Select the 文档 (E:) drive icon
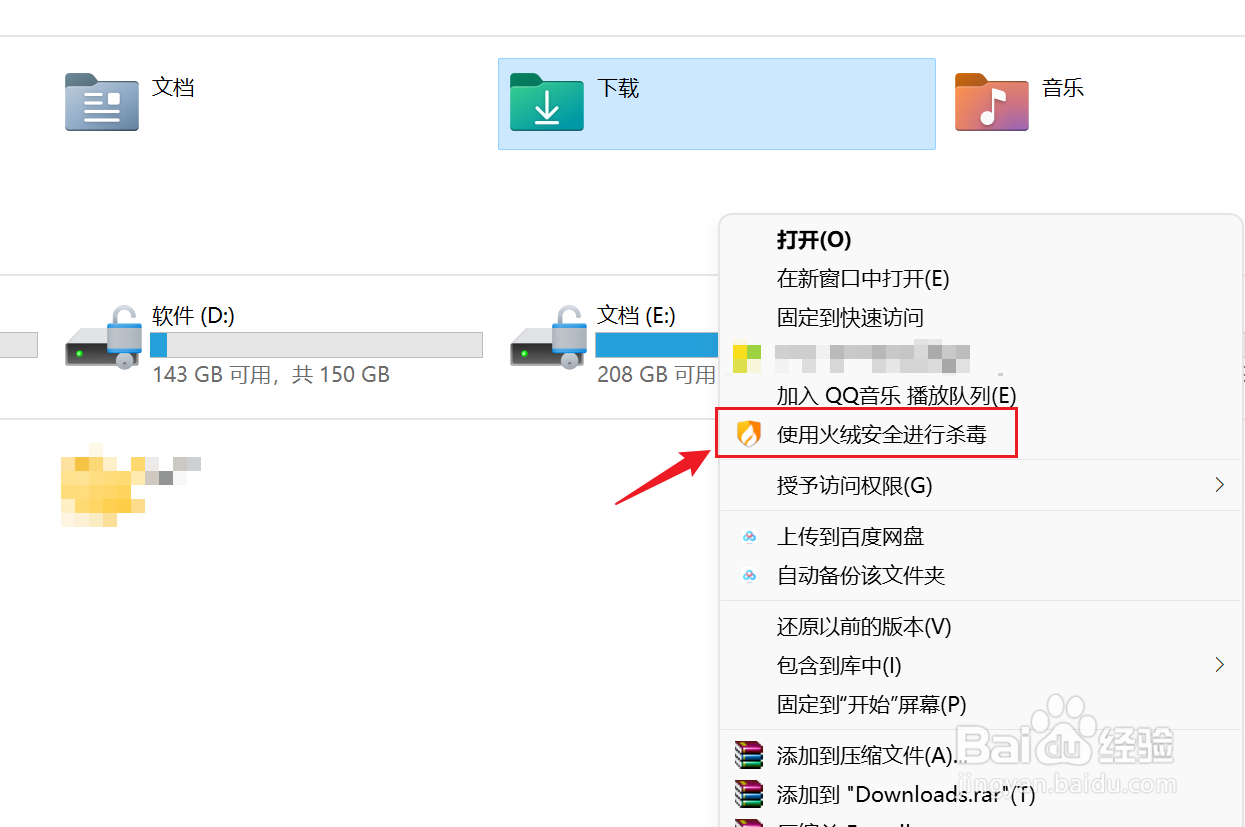 549,338
